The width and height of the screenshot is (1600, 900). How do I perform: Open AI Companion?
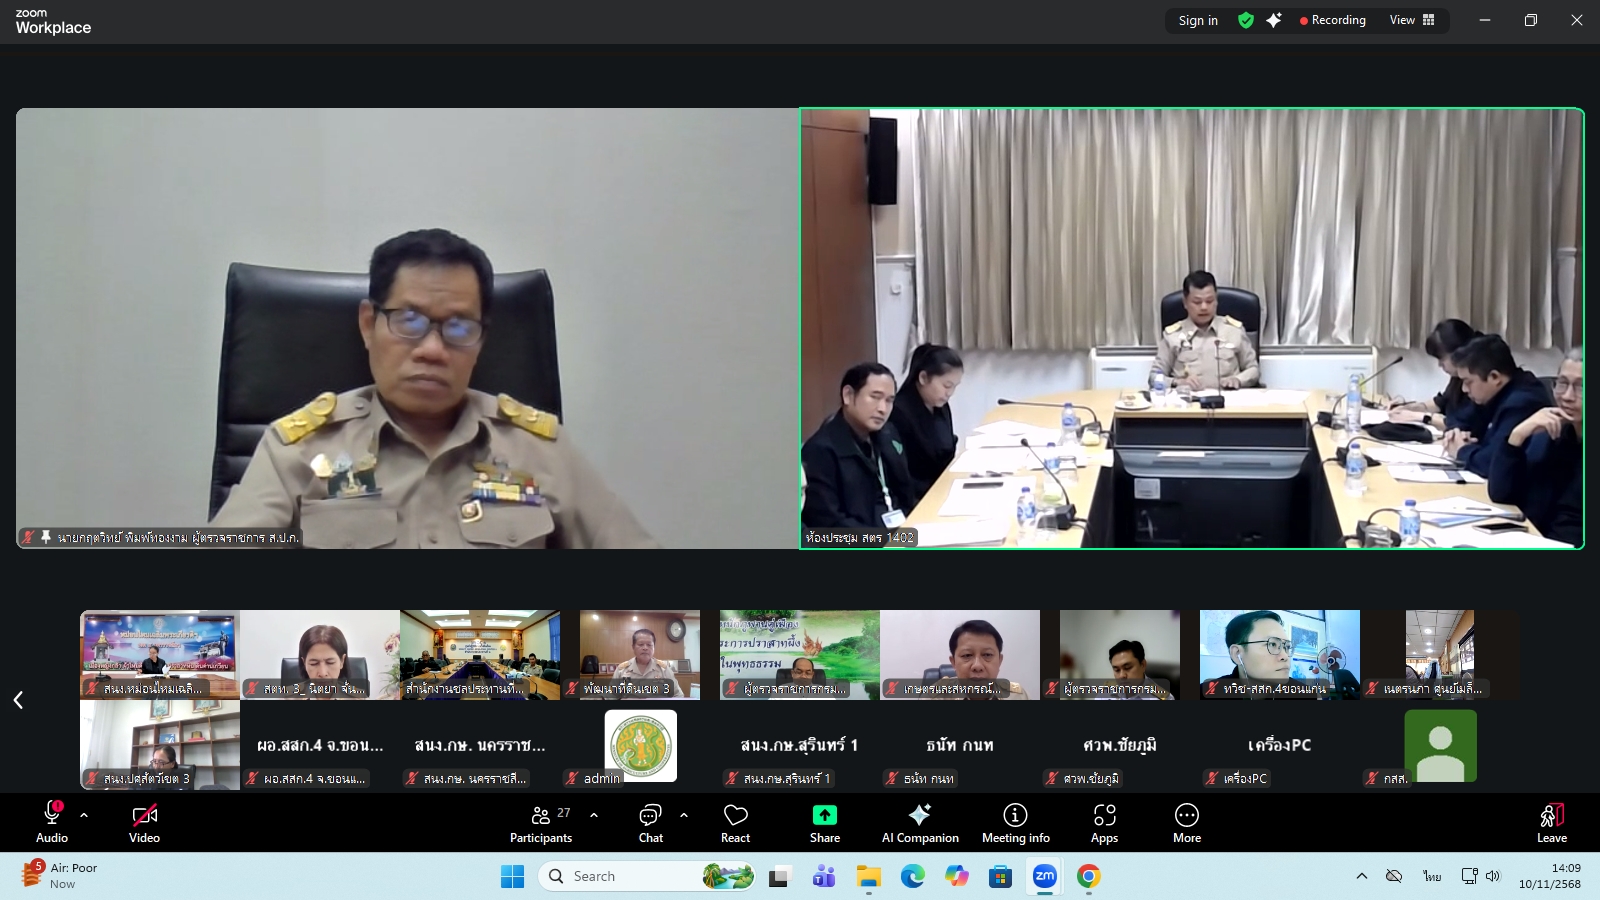(x=919, y=822)
